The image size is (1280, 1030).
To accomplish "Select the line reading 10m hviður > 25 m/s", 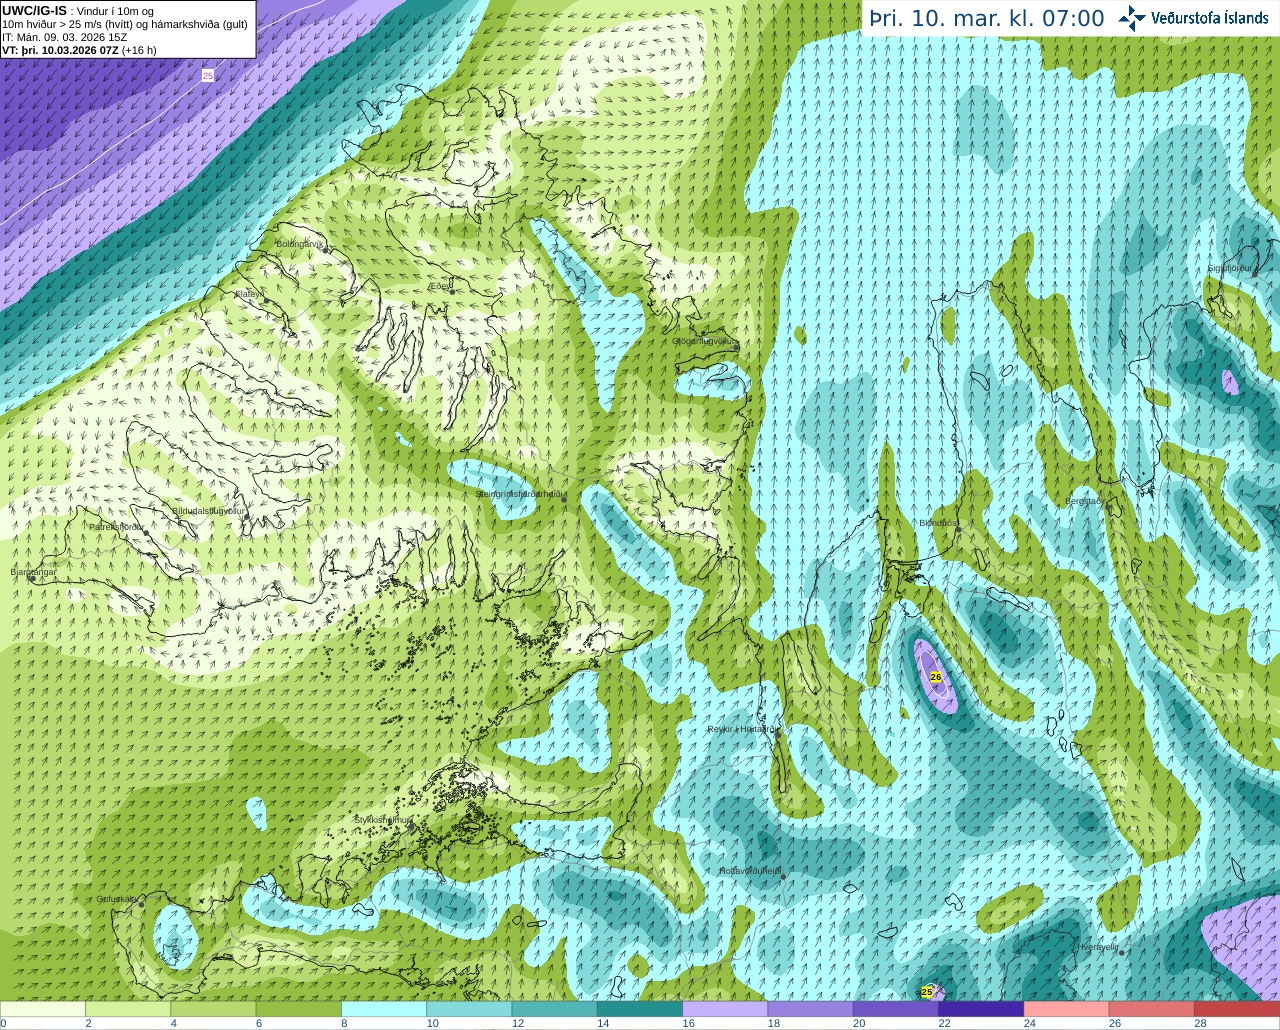I will (x=125, y=24).
